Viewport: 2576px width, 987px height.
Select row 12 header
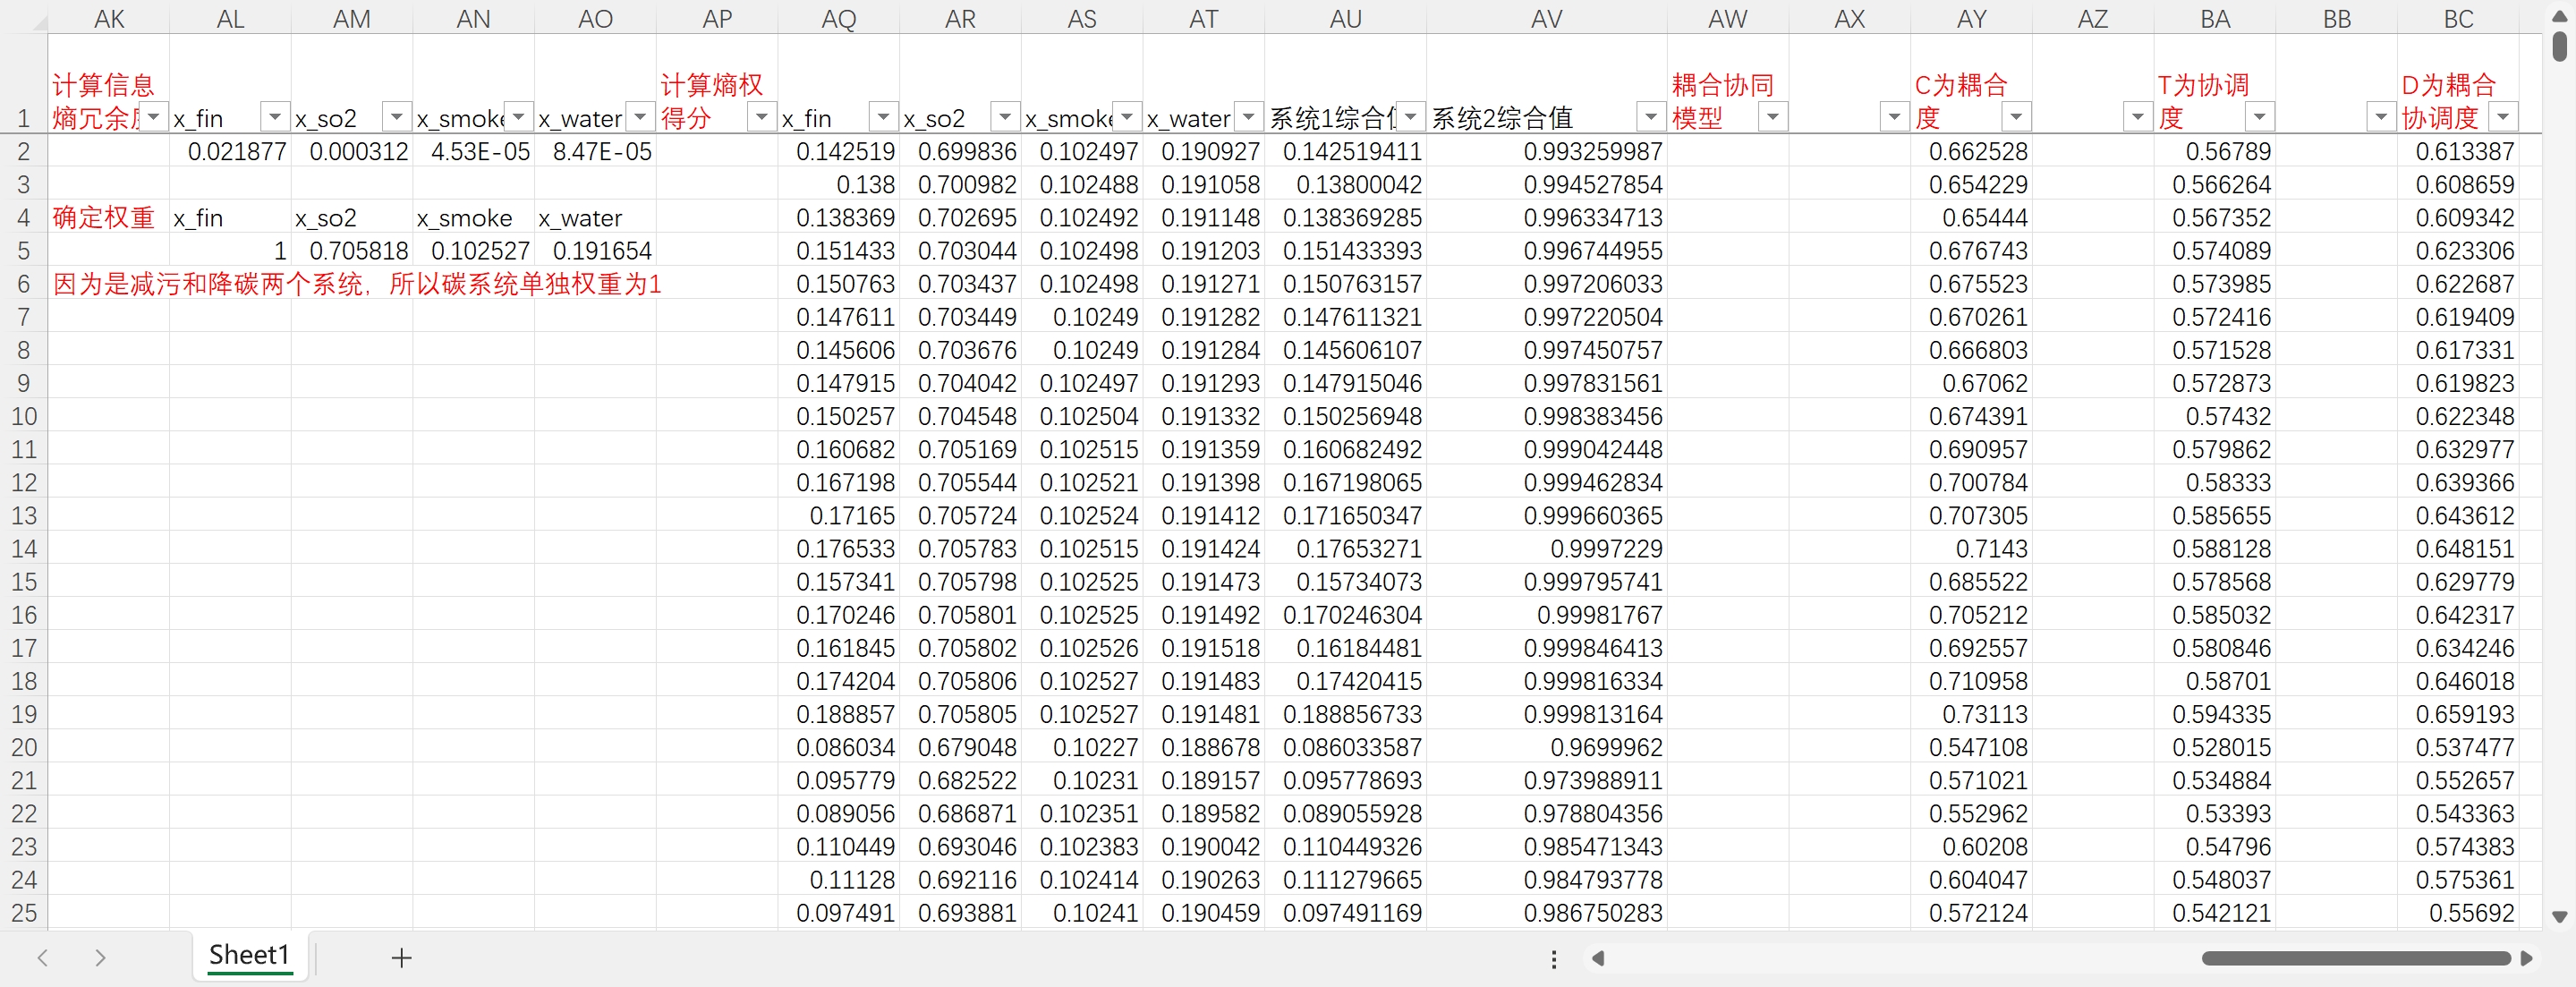tap(23, 483)
